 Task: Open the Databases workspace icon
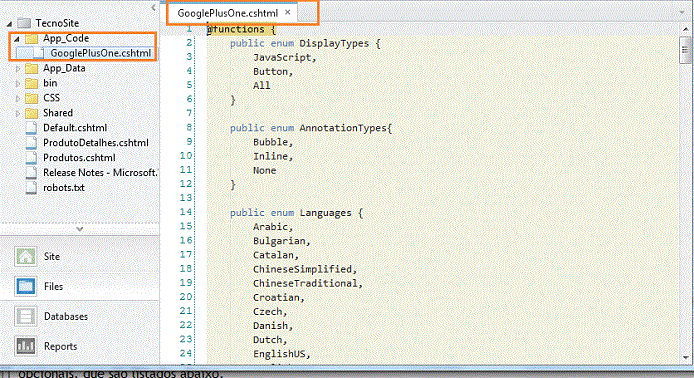pyautogui.click(x=25, y=316)
